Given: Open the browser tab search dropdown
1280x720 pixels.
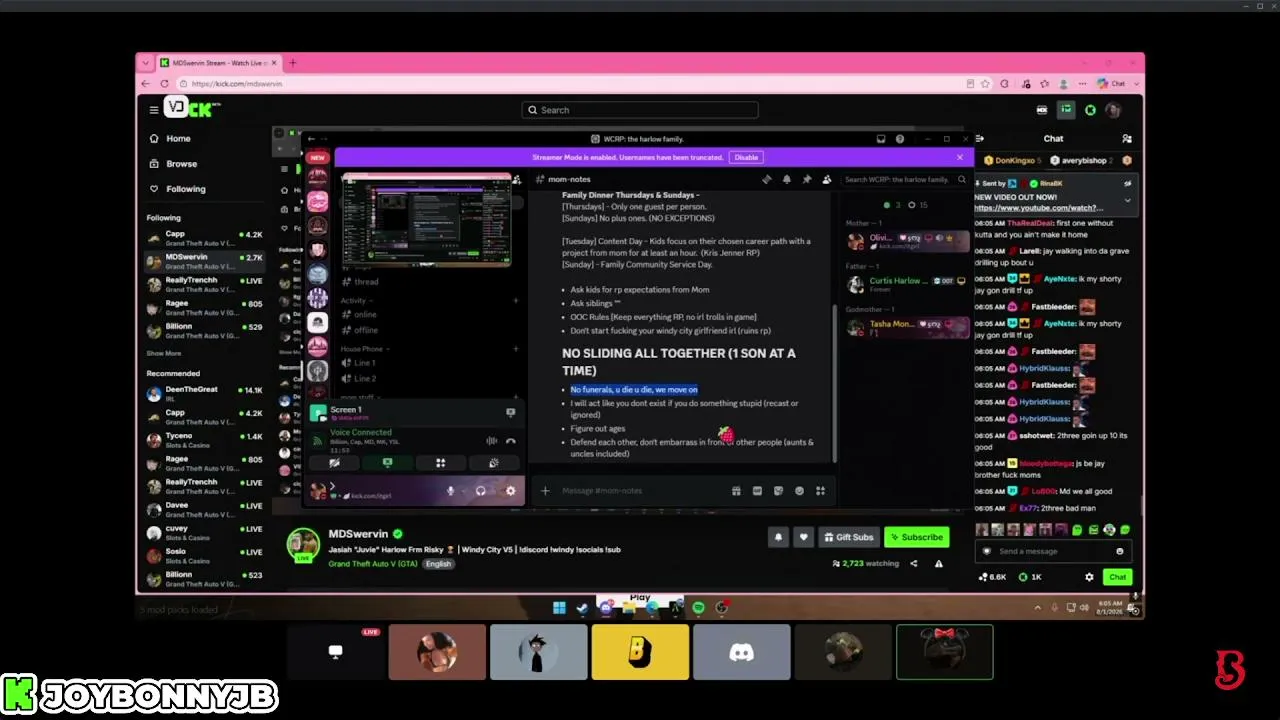Looking at the screenshot, I should [146, 63].
